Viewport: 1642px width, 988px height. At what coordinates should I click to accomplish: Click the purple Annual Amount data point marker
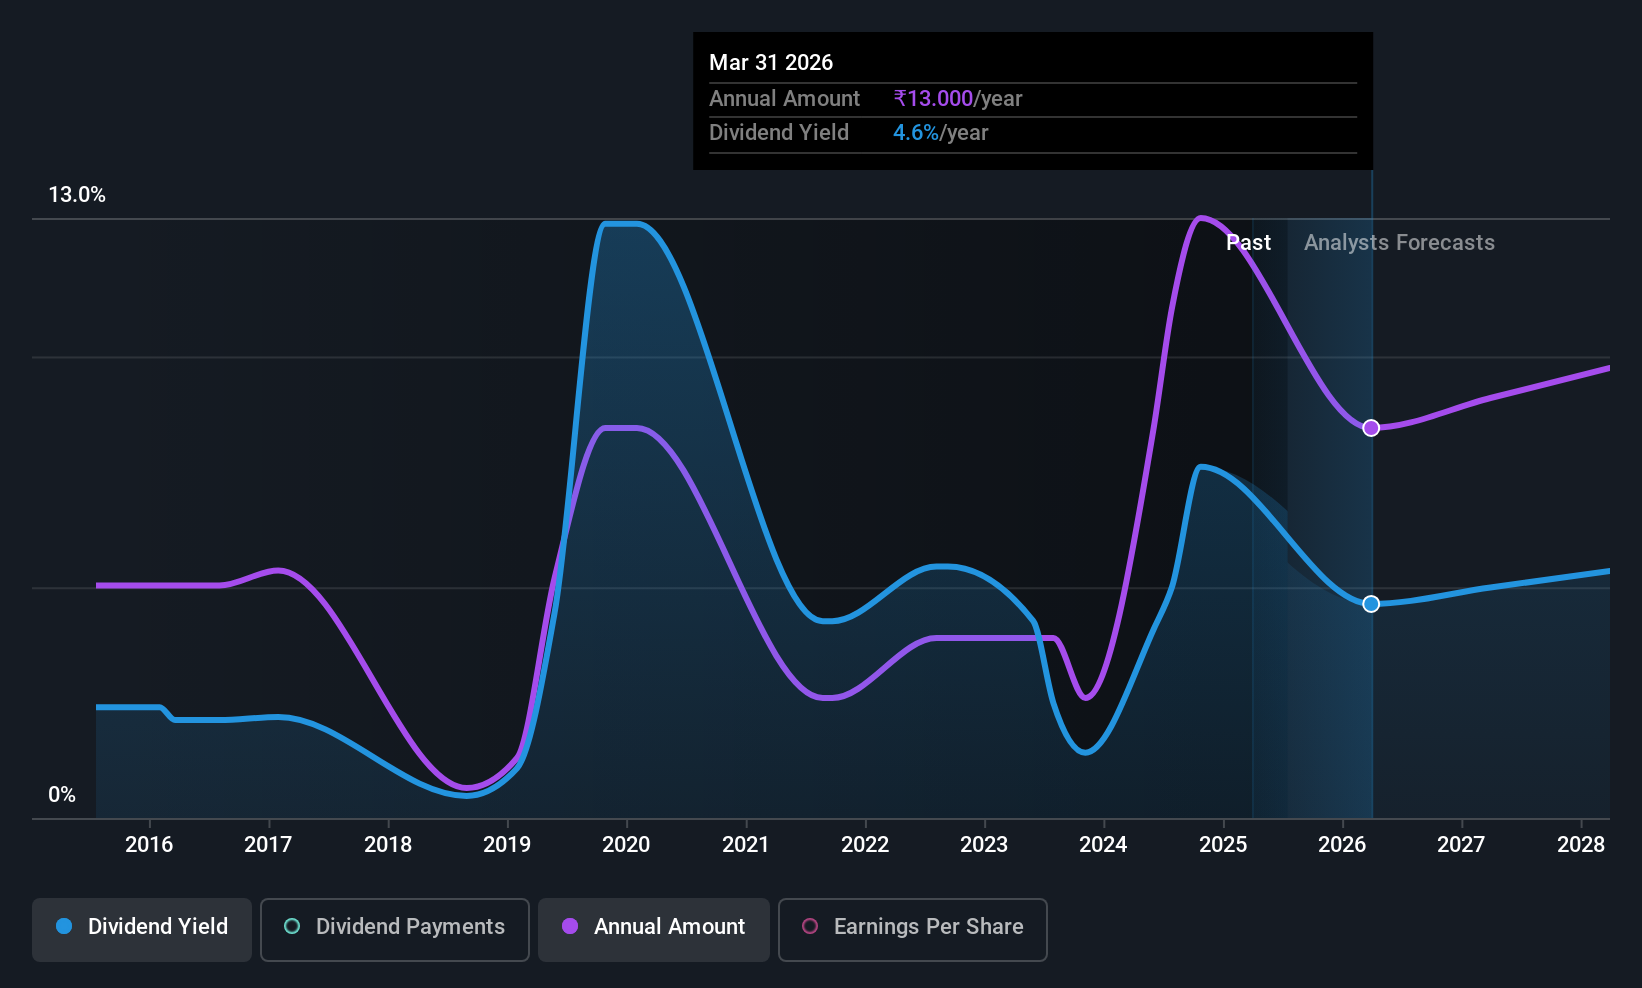[1371, 428]
